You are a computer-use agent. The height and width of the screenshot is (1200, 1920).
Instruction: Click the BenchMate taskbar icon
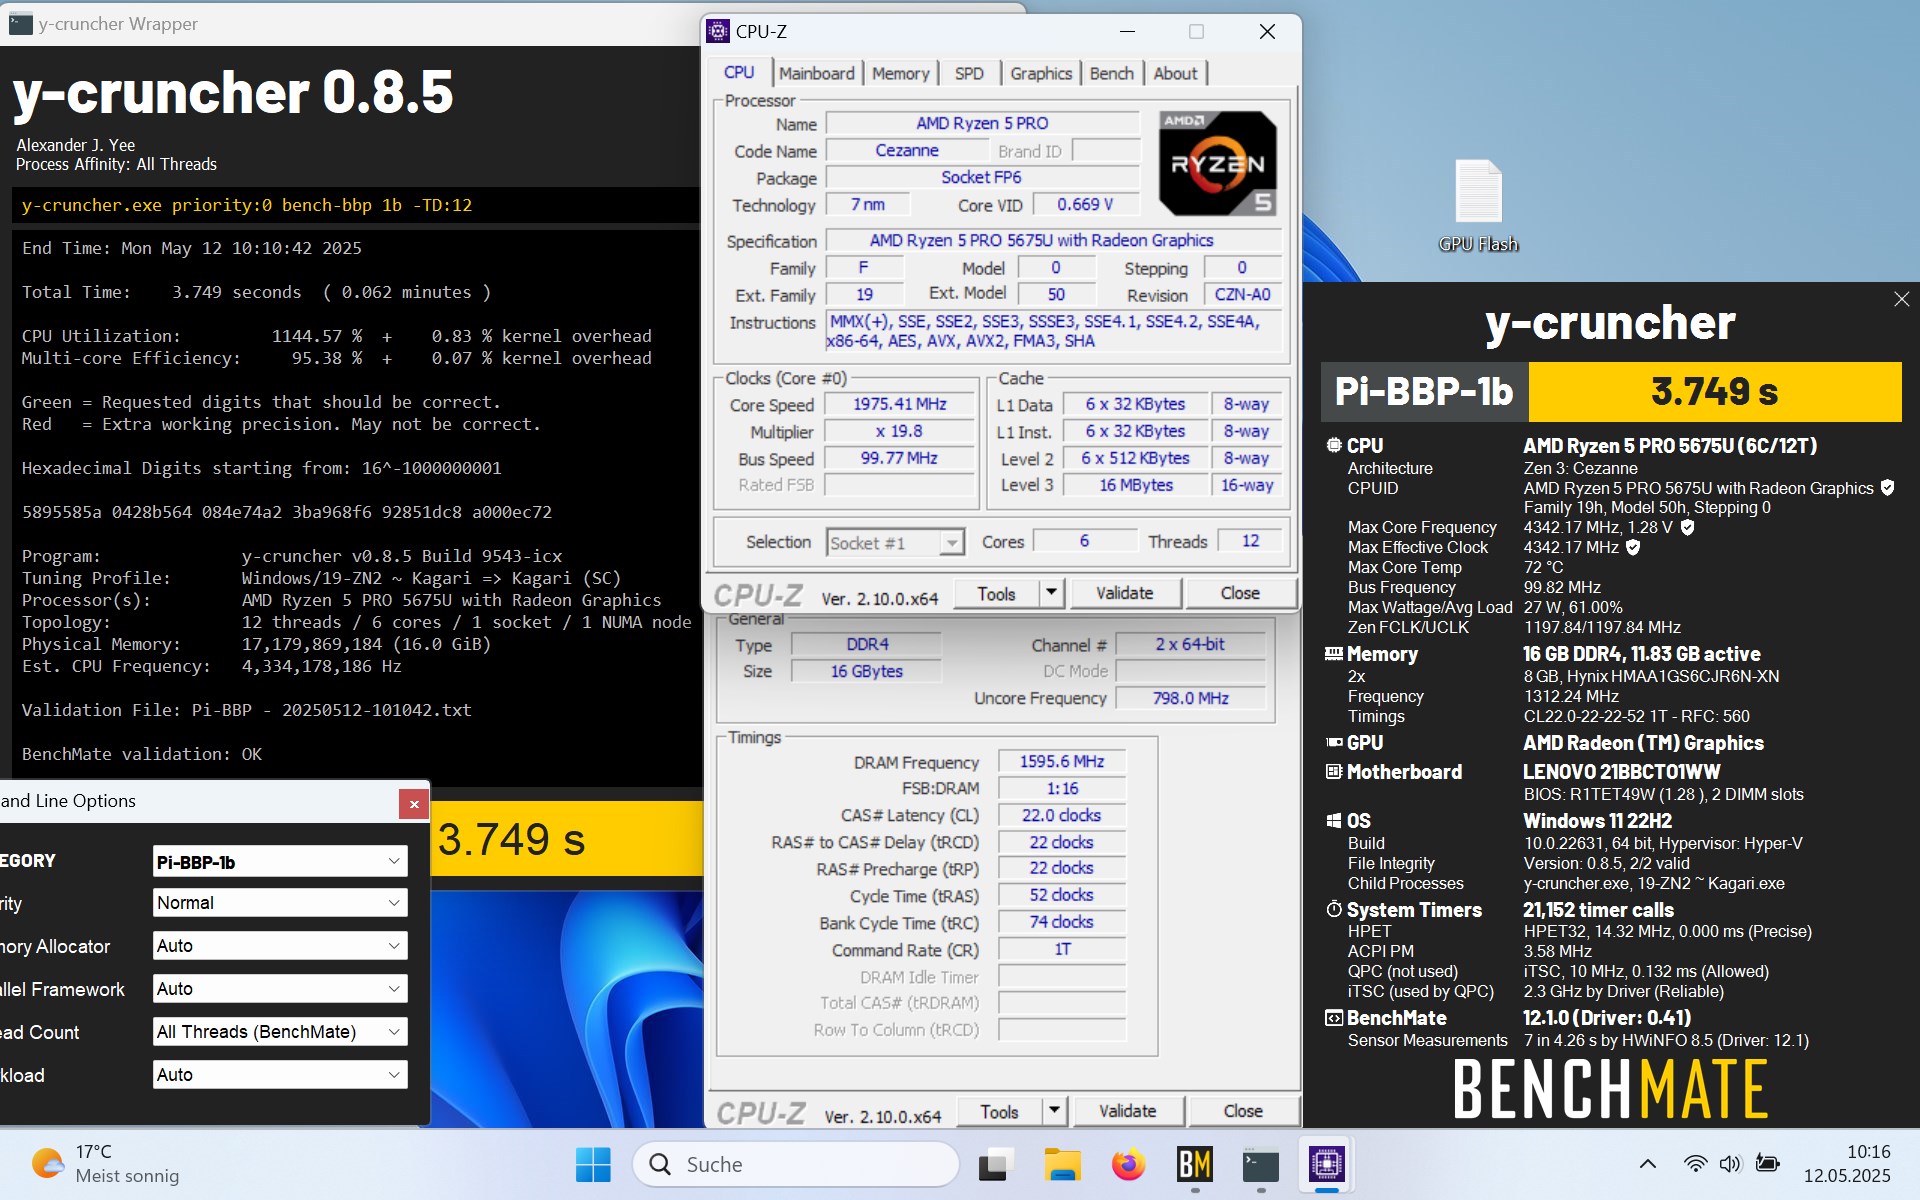(1195, 1164)
